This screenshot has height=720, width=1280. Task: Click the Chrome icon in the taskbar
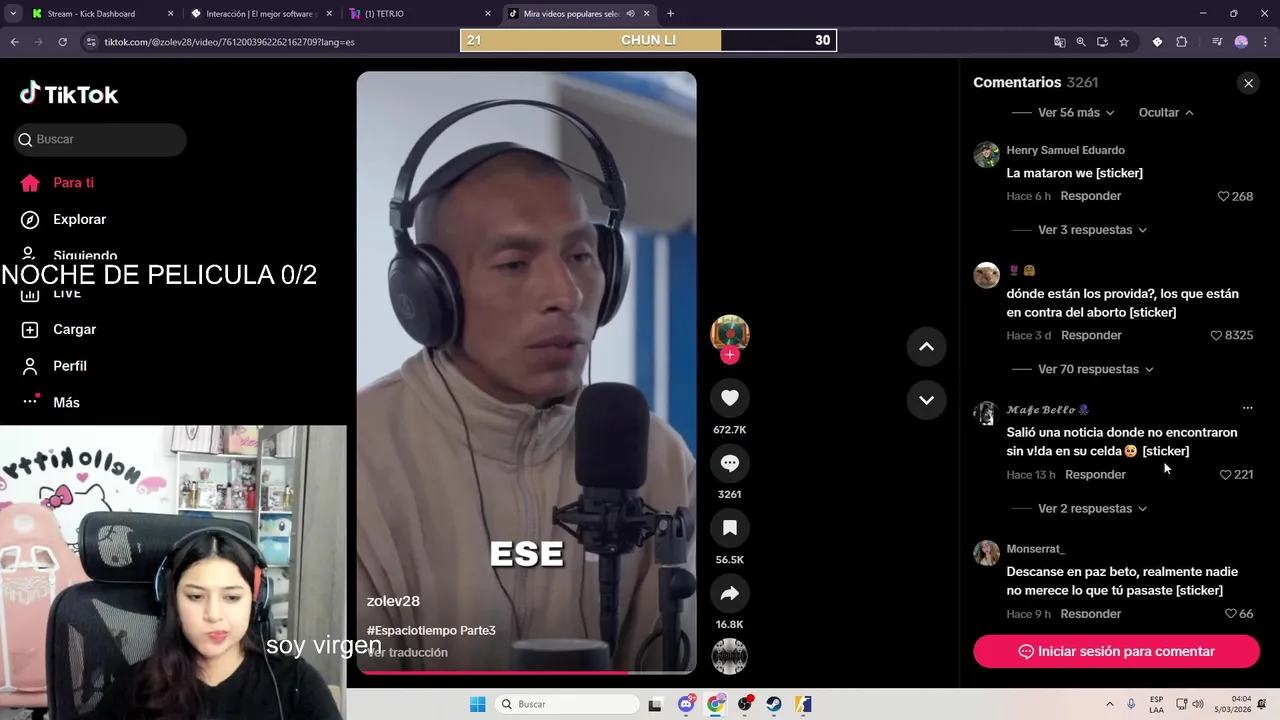point(715,704)
